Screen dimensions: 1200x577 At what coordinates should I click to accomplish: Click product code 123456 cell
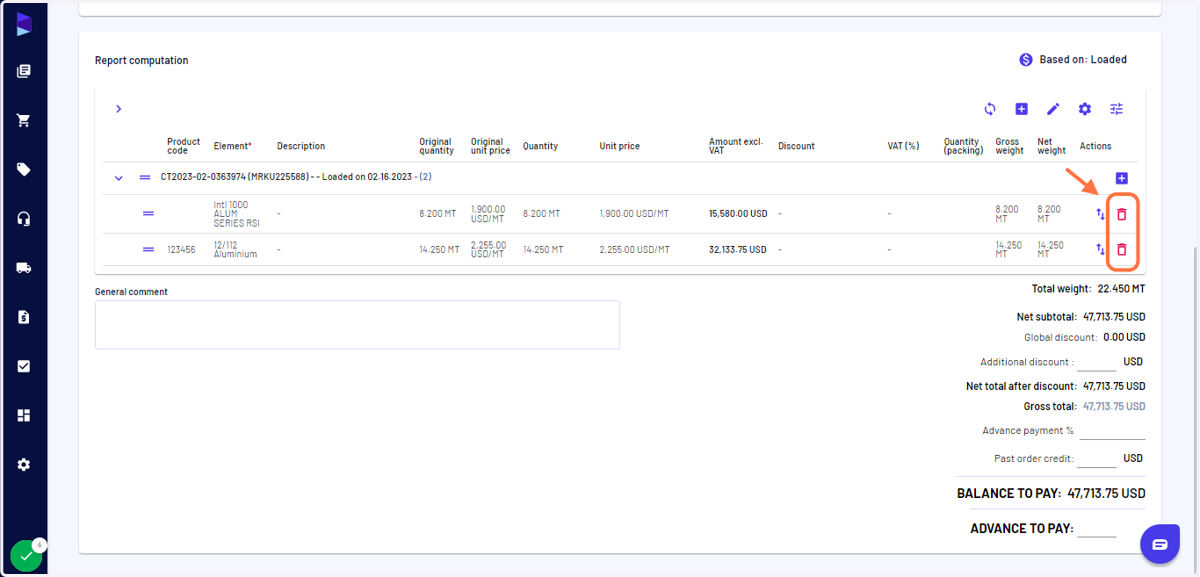coord(183,249)
